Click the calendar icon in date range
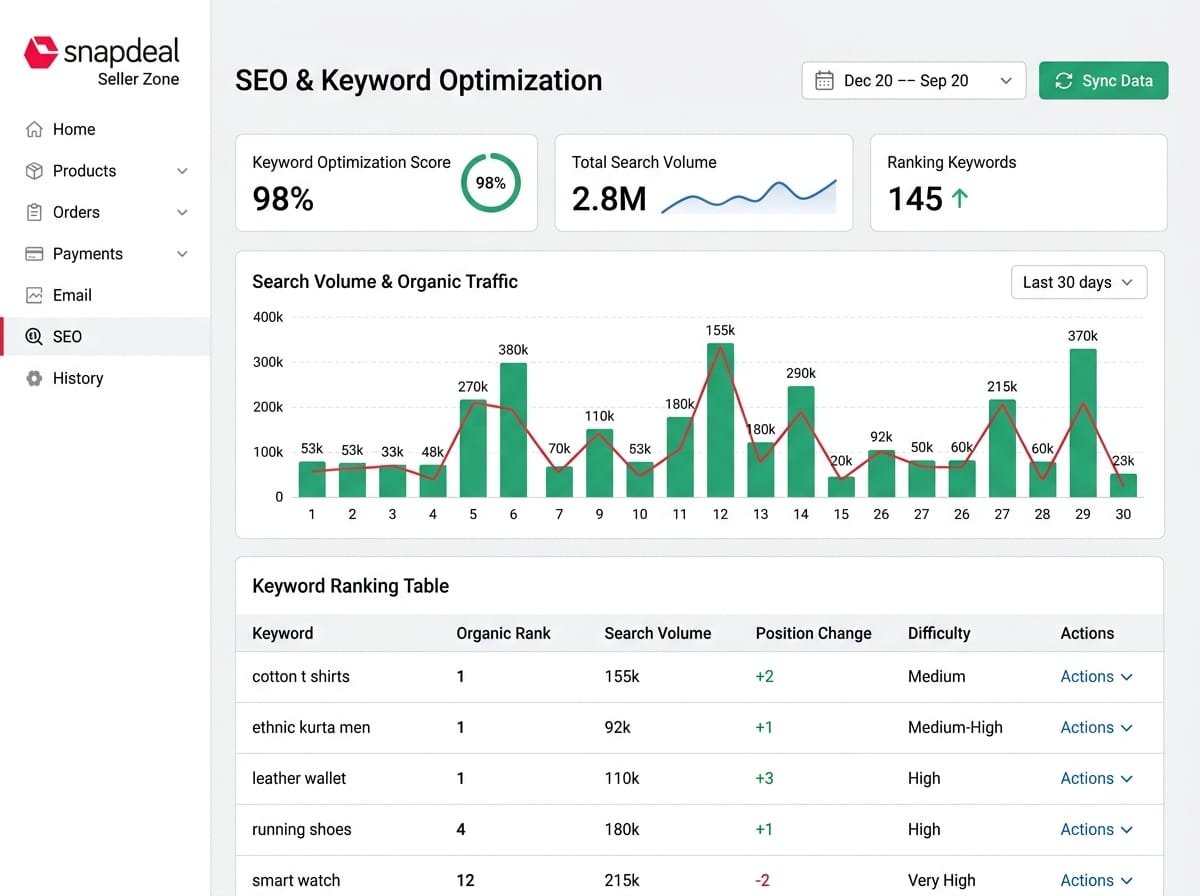The image size is (1200, 896). click(x=824, y=81)
